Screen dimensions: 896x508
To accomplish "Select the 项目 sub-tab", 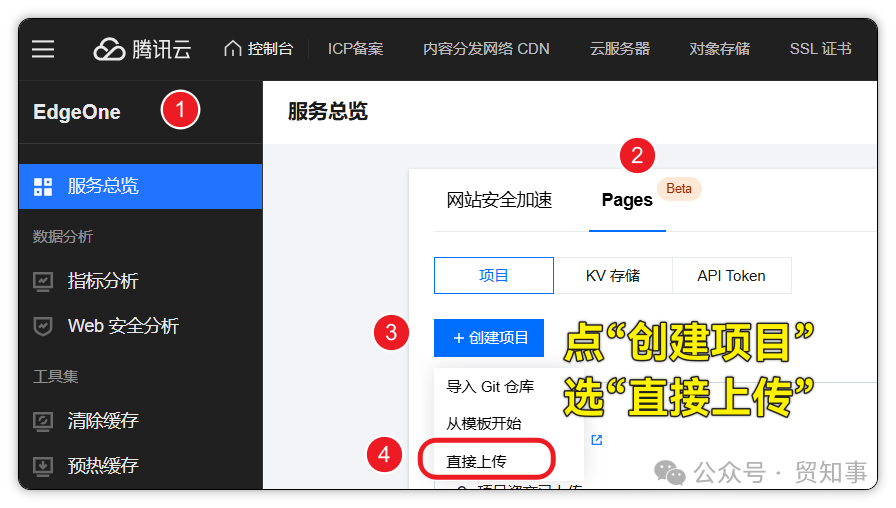I will tap(494, 275).
